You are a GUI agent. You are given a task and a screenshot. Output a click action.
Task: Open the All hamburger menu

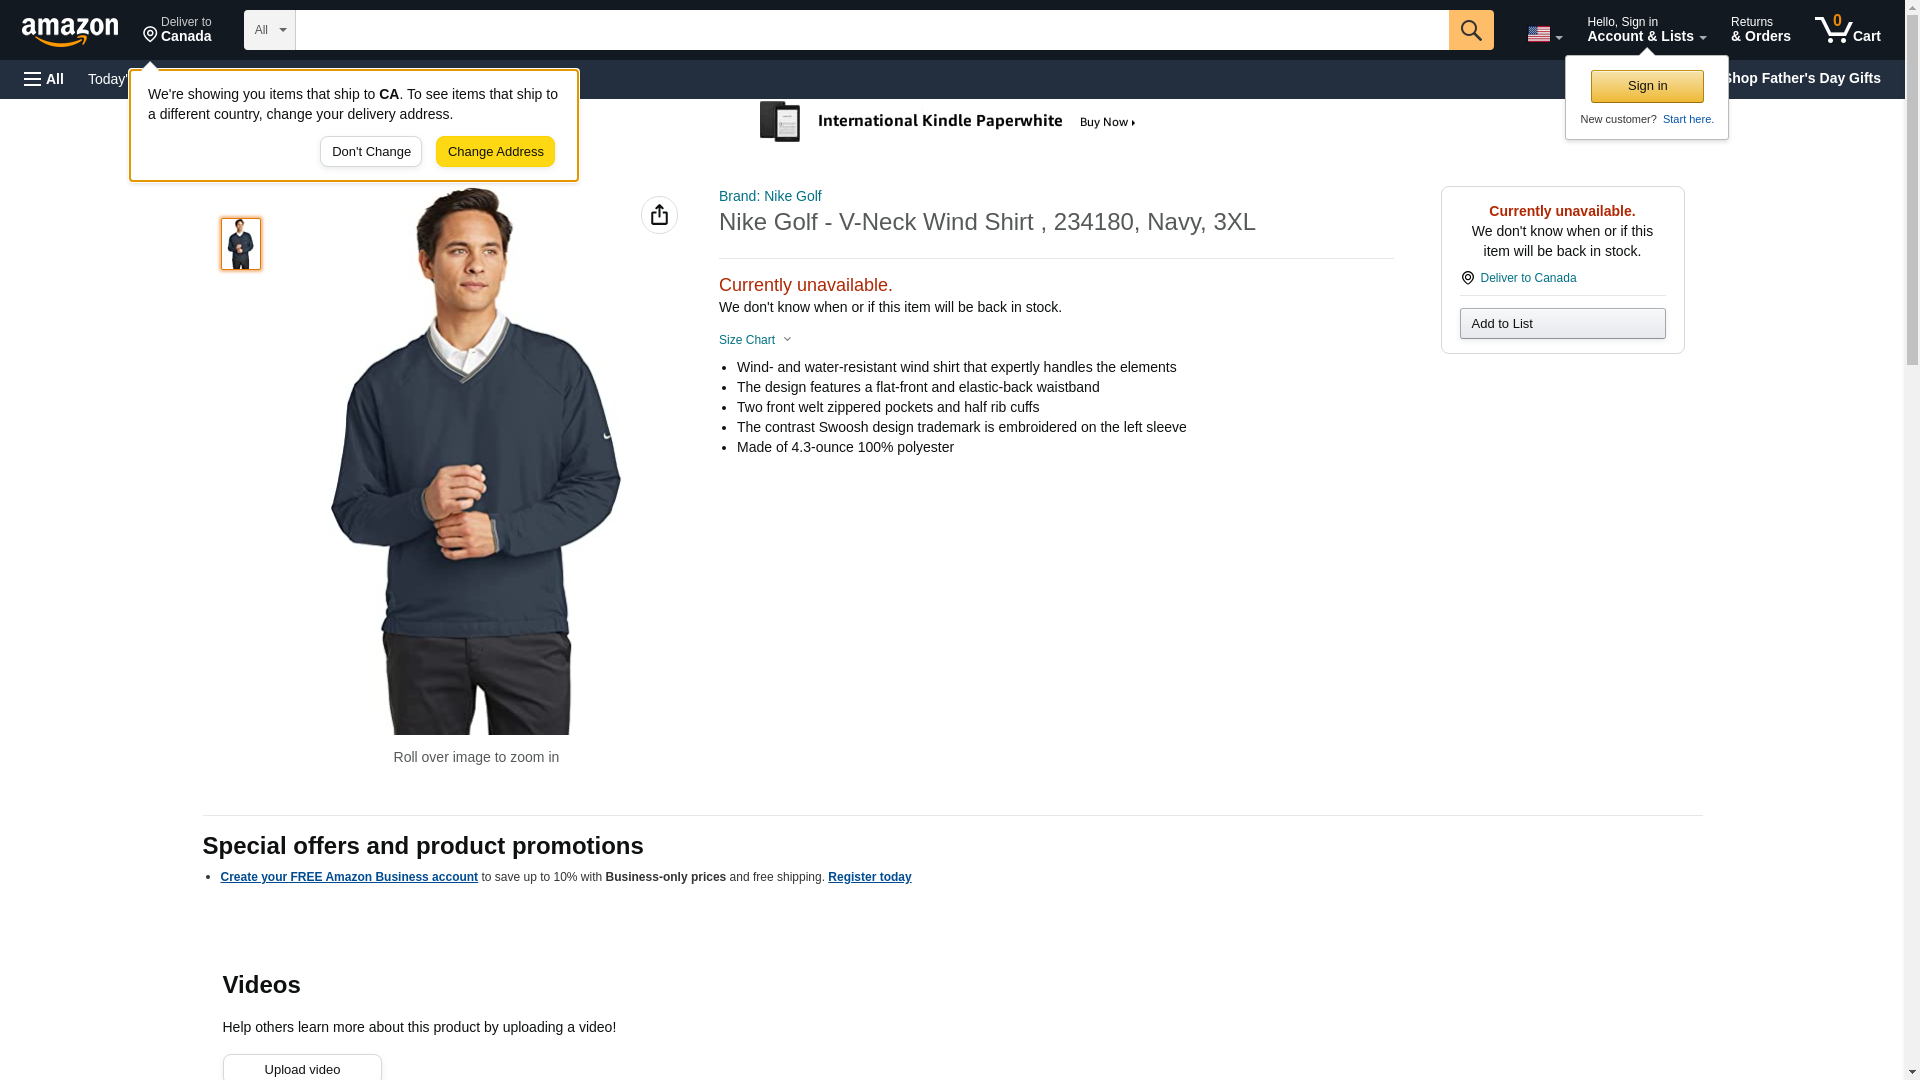(44, 79)
